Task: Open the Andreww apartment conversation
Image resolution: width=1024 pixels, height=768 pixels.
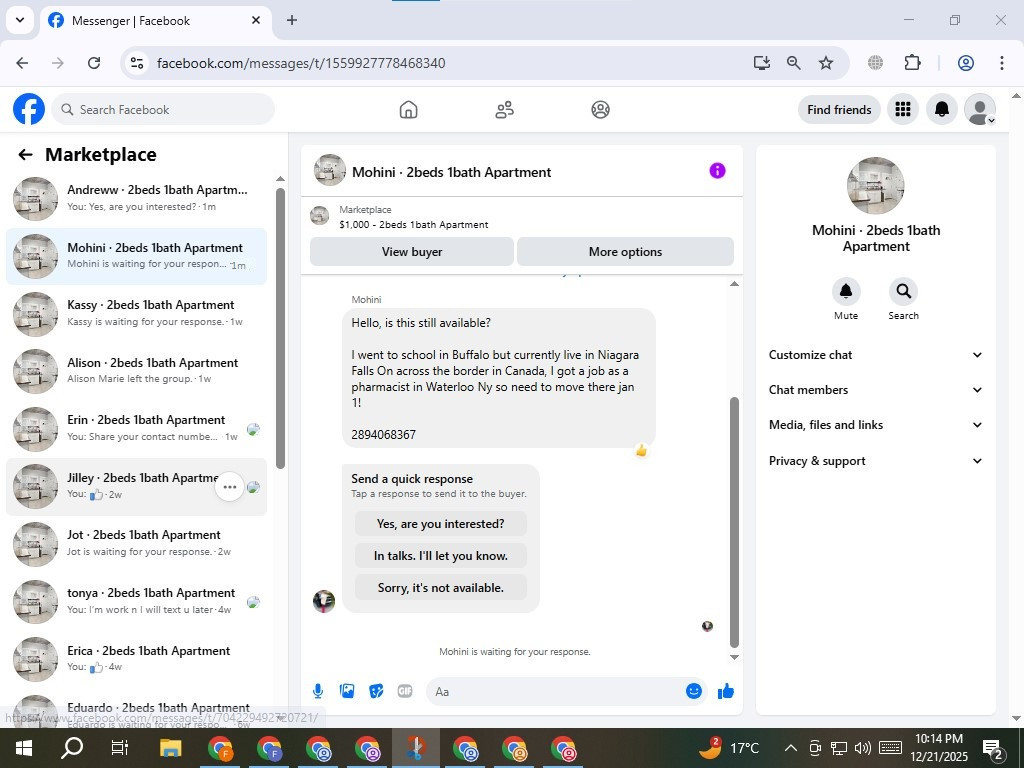Action: (136, 199)
